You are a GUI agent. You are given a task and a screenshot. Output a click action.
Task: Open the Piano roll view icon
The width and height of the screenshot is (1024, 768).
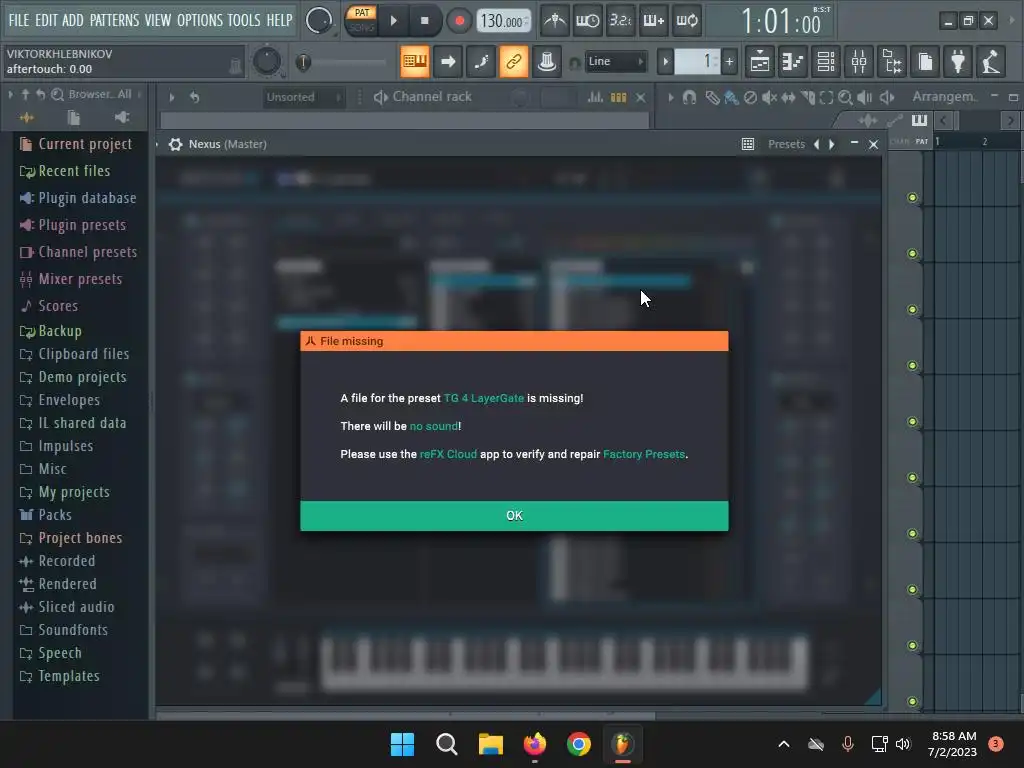pos(792,61)
